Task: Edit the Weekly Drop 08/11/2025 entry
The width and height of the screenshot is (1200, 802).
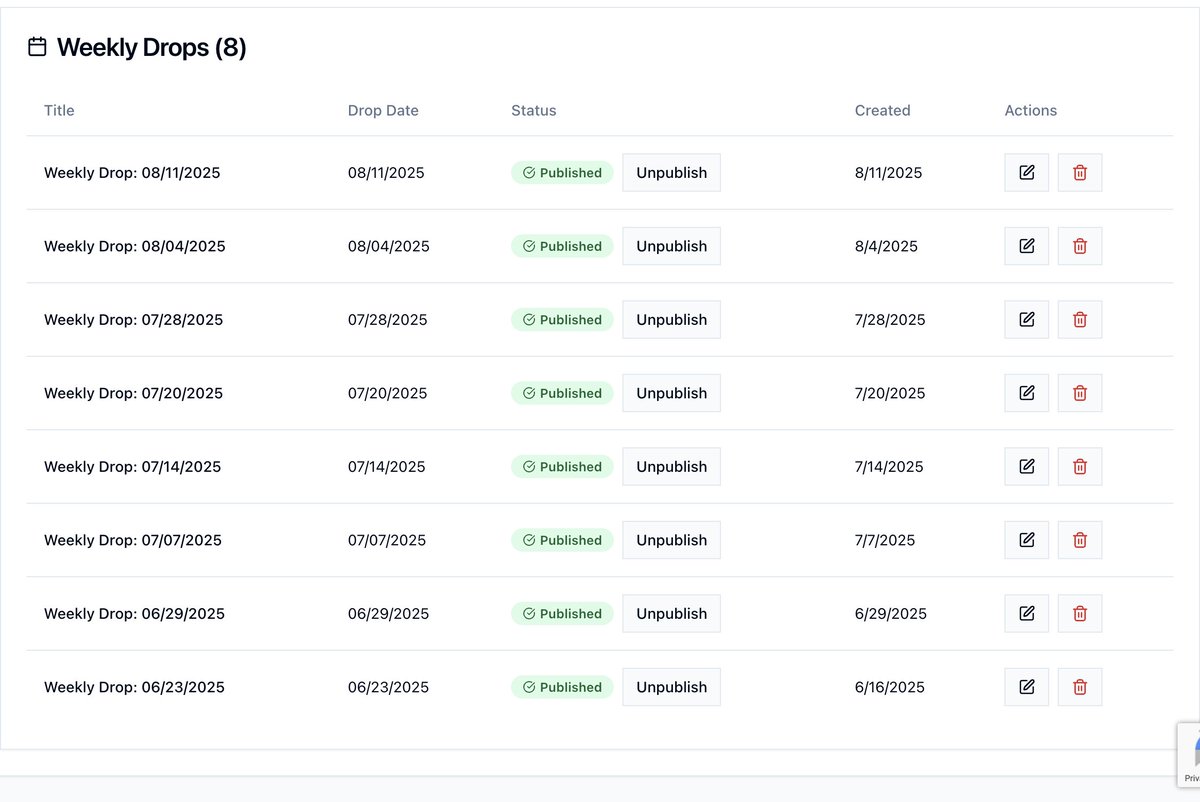Action: [x=1027, y=173]
